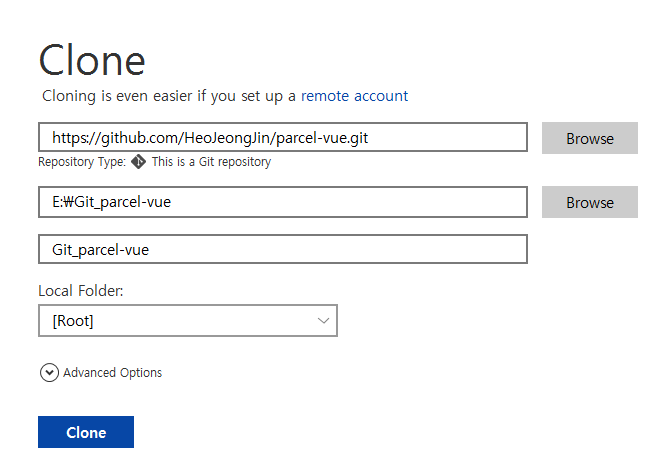Click the GitHub source URL field
Screen dimensions: 670x473
[283, 137]
